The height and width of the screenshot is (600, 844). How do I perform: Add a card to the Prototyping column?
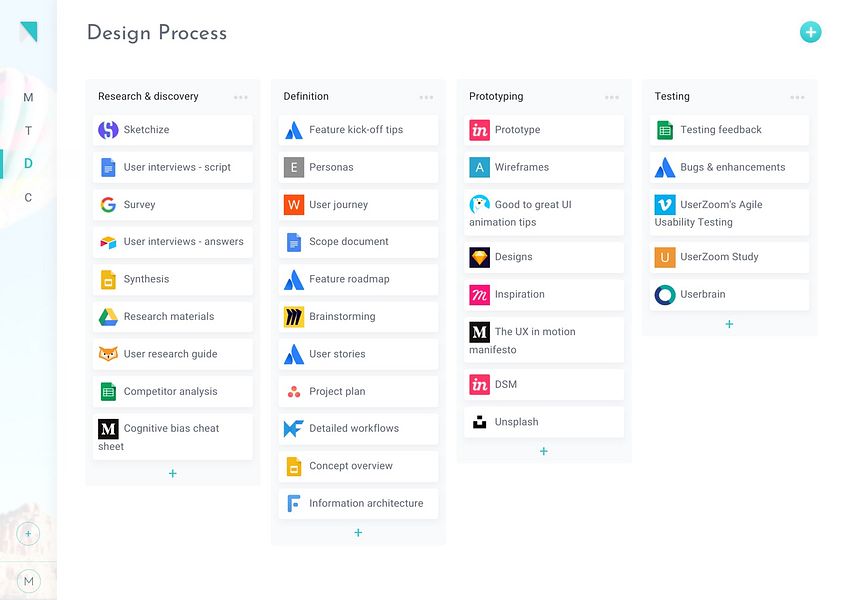544,451
